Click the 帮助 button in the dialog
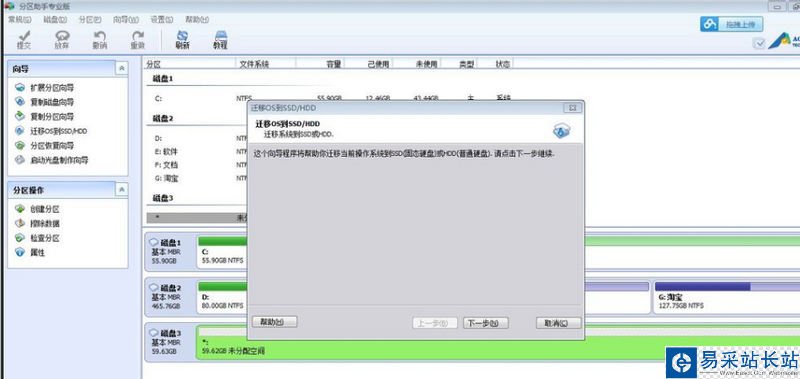Image resolution: width=800 pixels, height=379 pixels. pos(274,322)
